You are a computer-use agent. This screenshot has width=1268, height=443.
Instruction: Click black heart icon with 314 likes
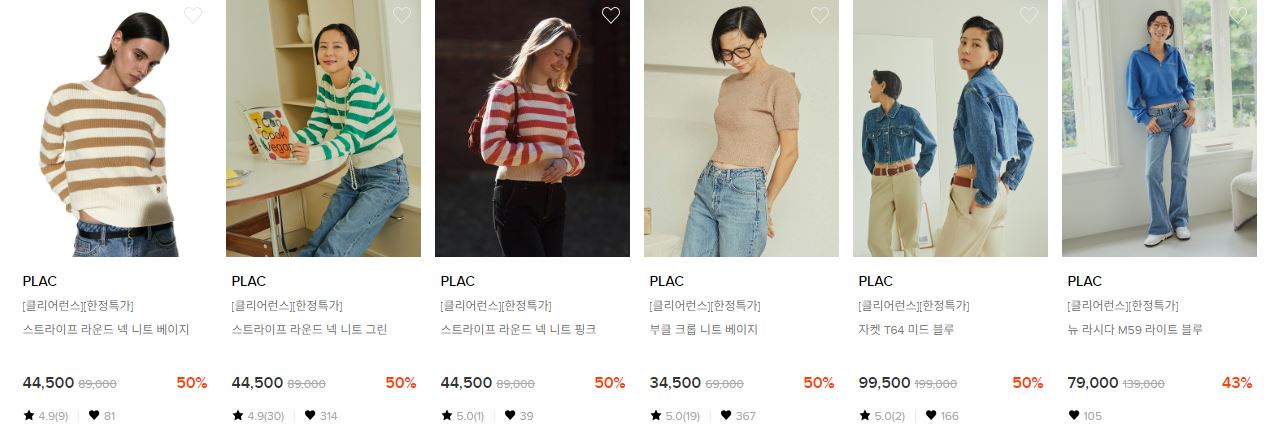pos(310,415)
